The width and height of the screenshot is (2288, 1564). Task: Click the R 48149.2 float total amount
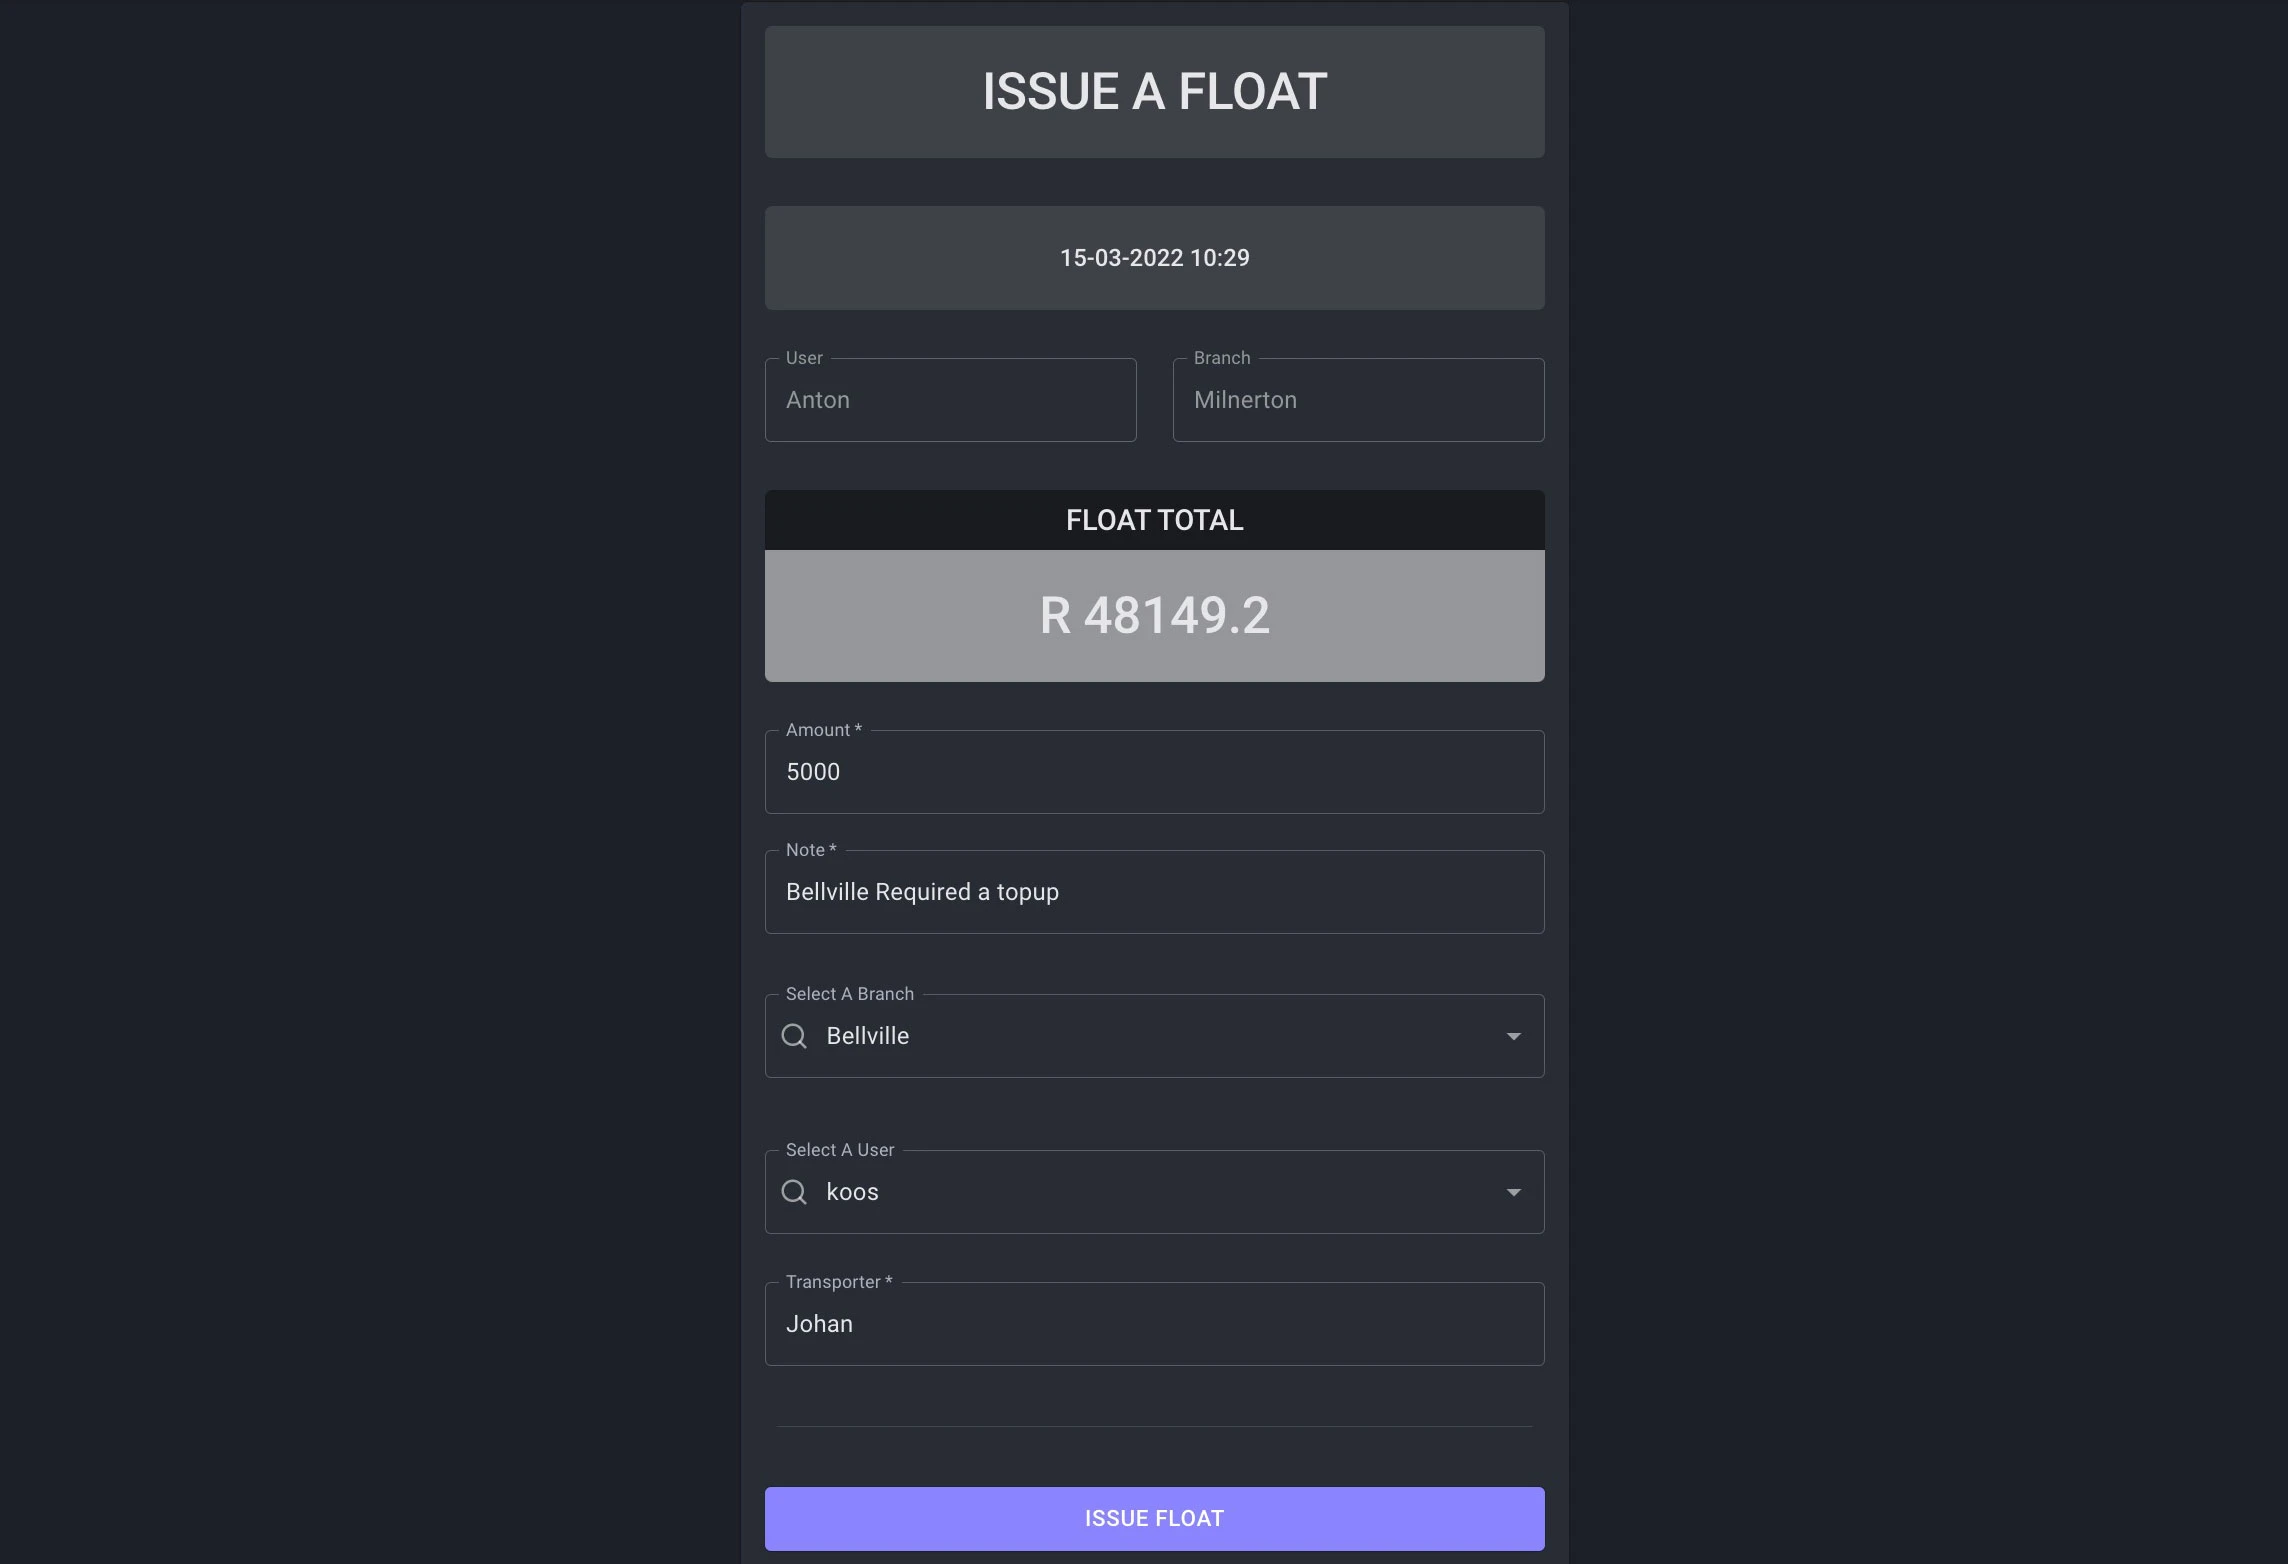pyautogui.click(x=1154, y=615)
